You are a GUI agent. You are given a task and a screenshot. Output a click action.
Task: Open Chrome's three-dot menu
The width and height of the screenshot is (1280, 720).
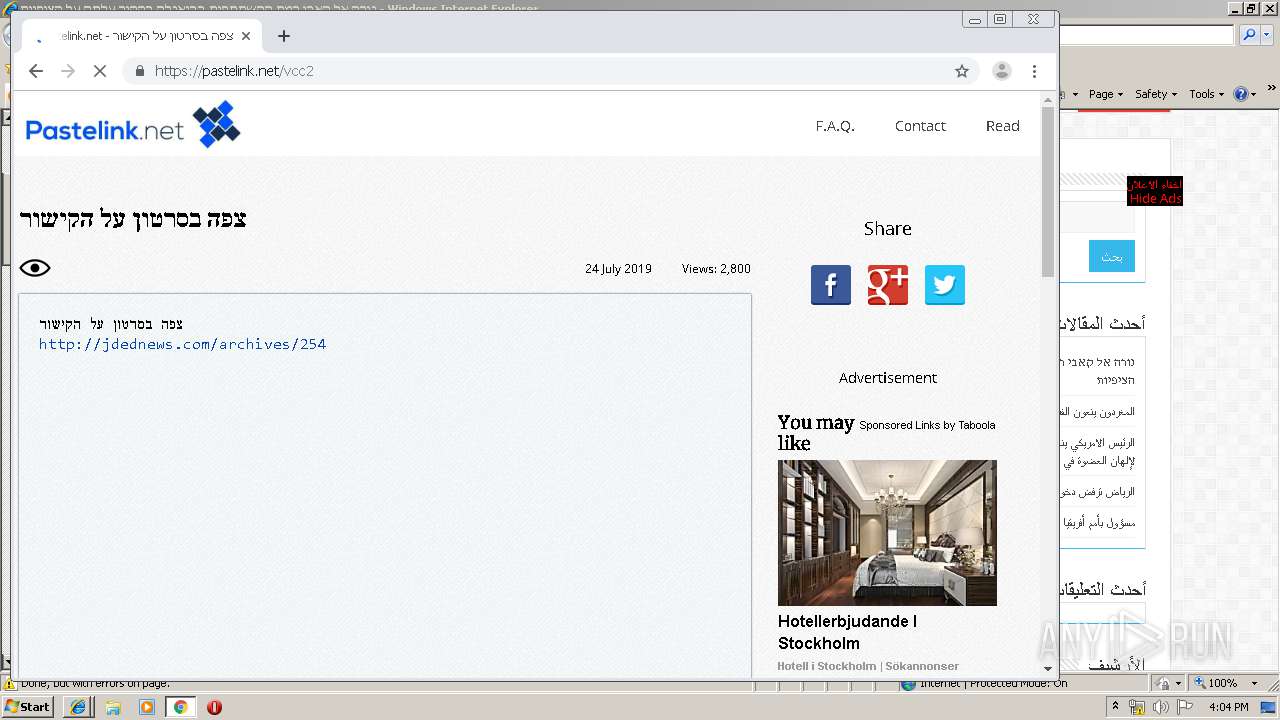click(1034, 71)
